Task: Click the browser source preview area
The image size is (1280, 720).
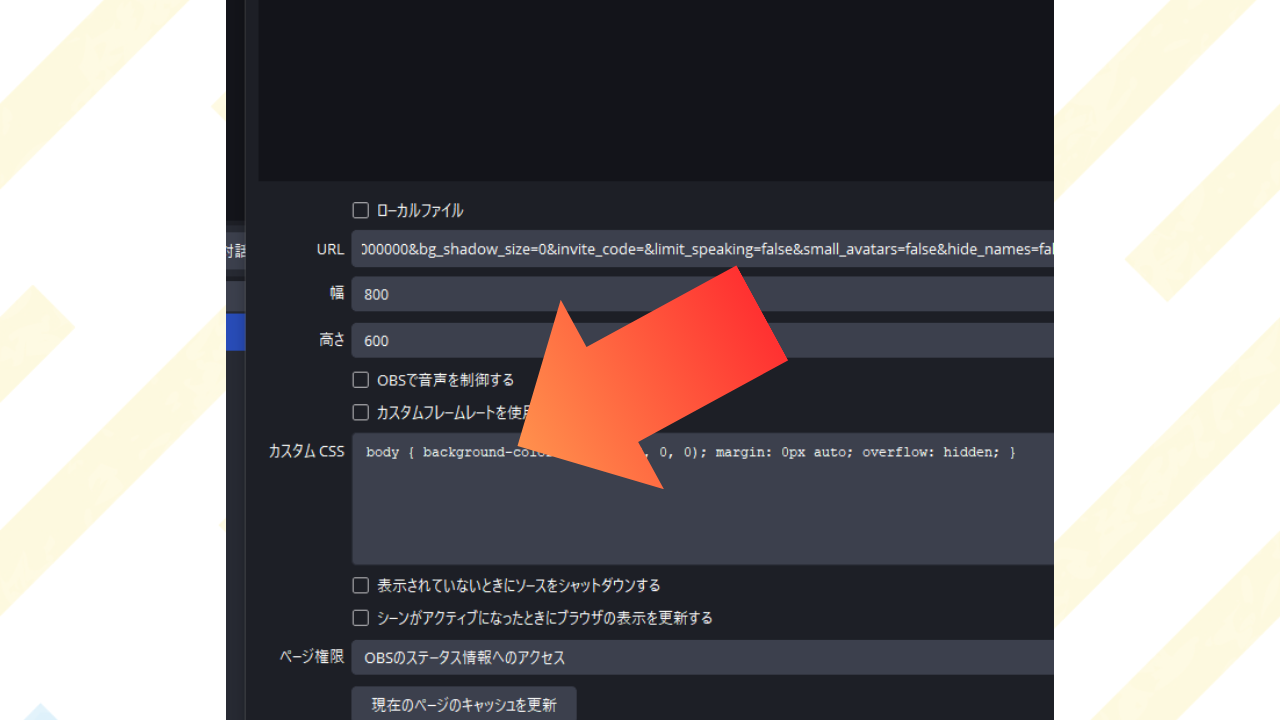Action: (656, 90)
